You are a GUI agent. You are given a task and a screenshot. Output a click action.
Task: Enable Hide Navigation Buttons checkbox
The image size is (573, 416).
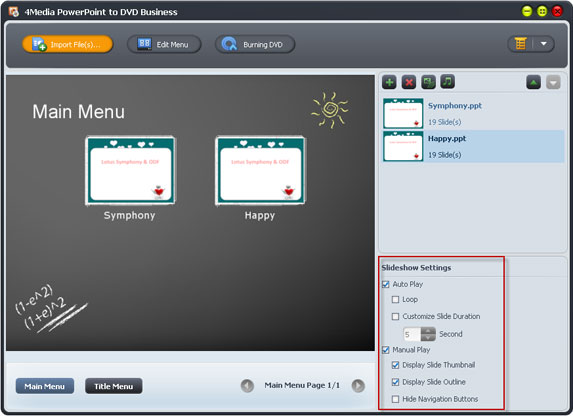(395, 399)
